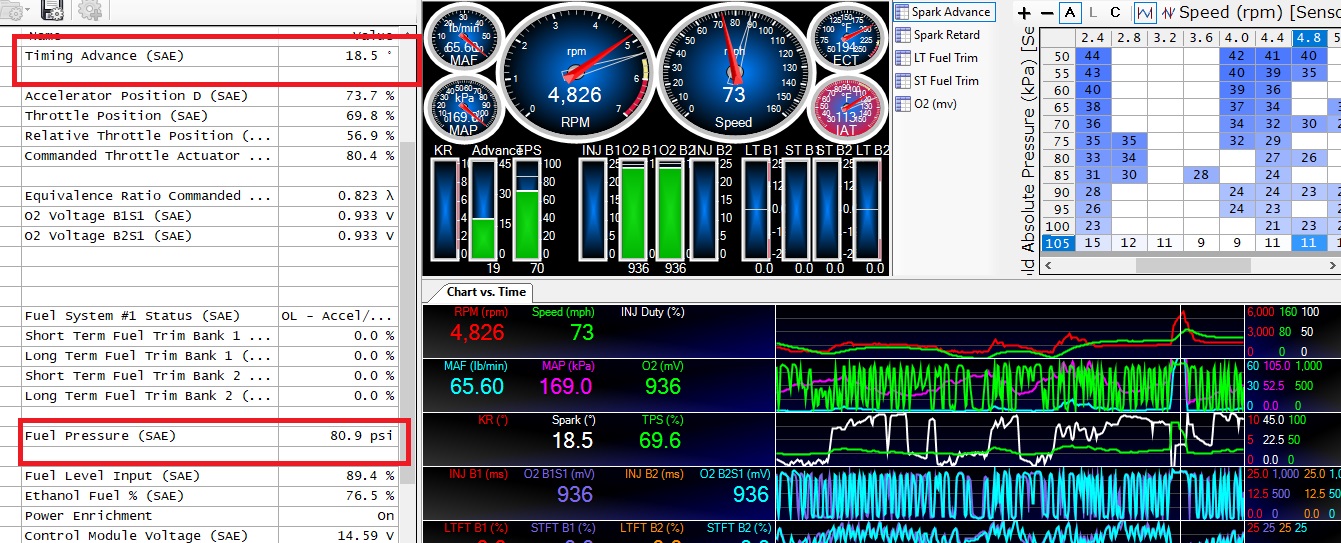Click the device settings icon in toolbar
The height and width of the screenshot is (543, 1341).
point(53,11)
